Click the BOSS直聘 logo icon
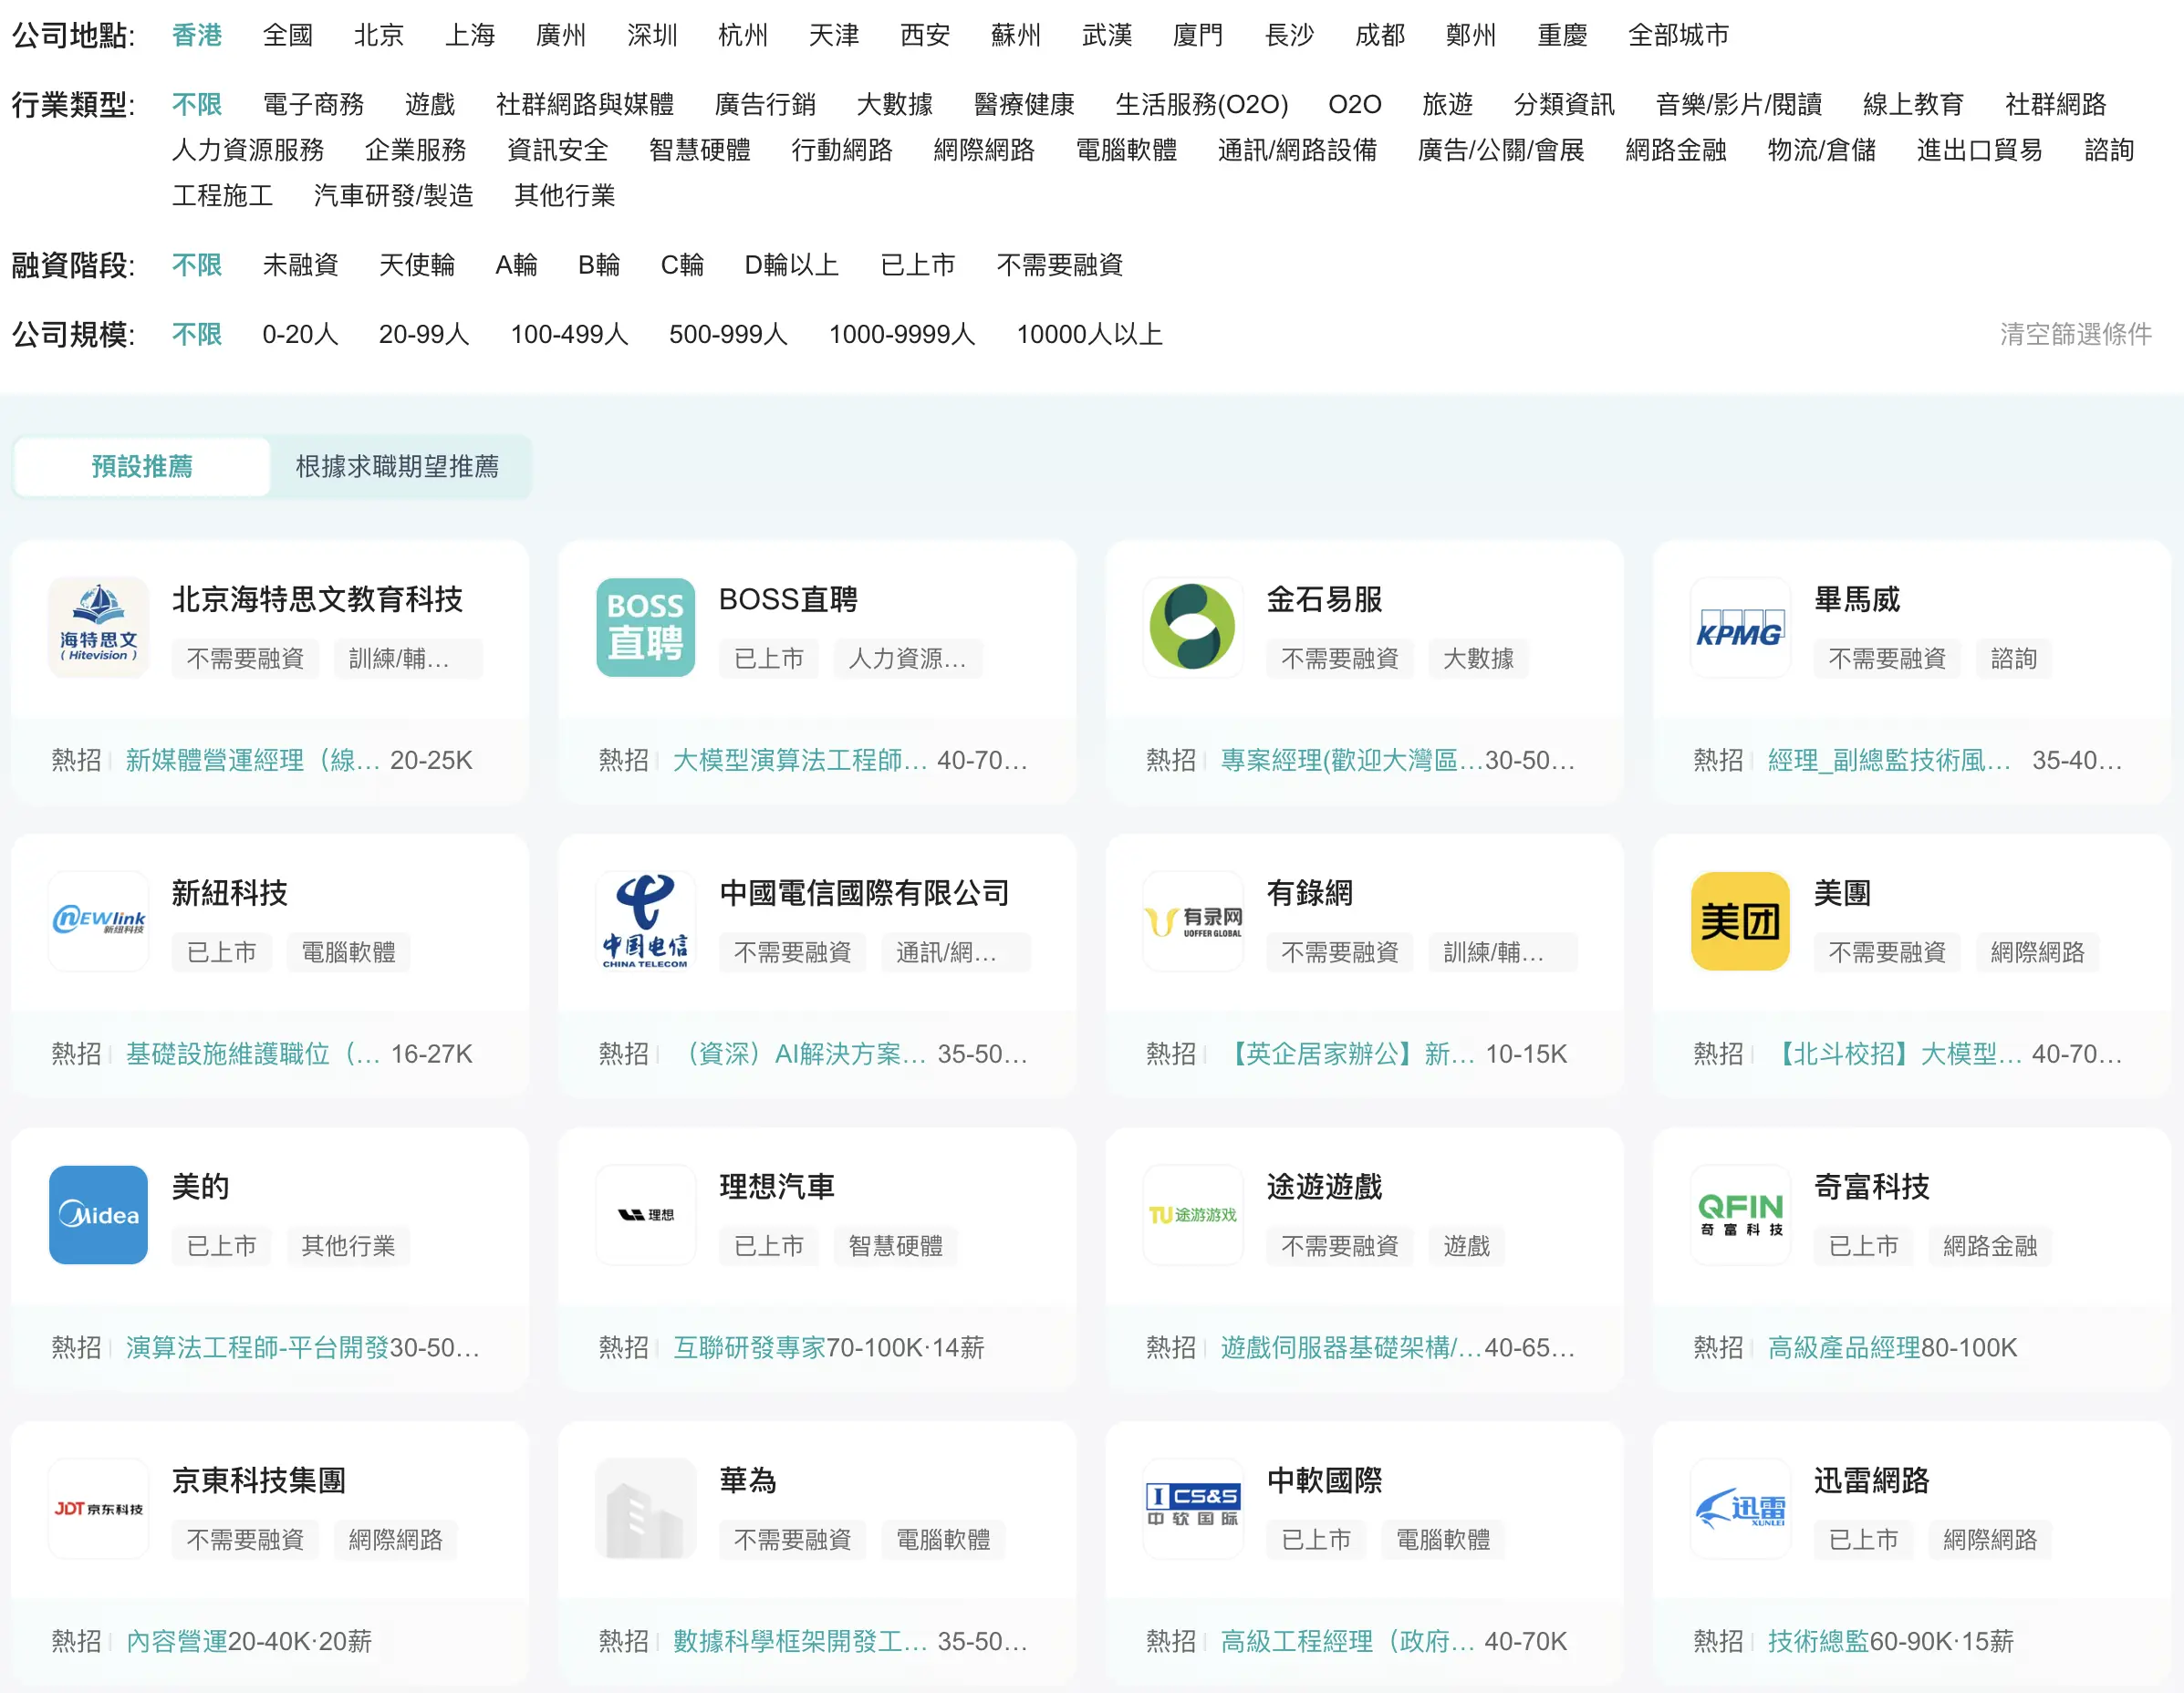The width and height of the screenshot is (2184, 1693). coord(645,627)
